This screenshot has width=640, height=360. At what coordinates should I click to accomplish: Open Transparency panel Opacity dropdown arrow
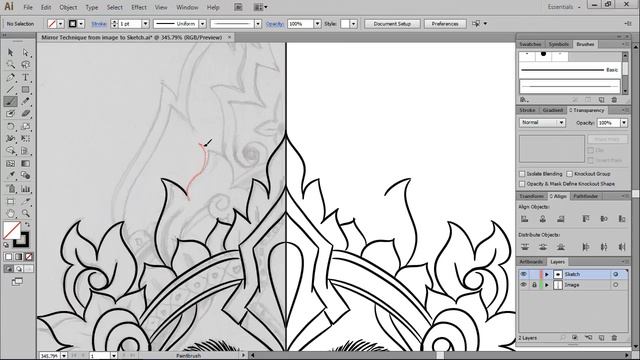pyautogui.click(x=624, y=122)
